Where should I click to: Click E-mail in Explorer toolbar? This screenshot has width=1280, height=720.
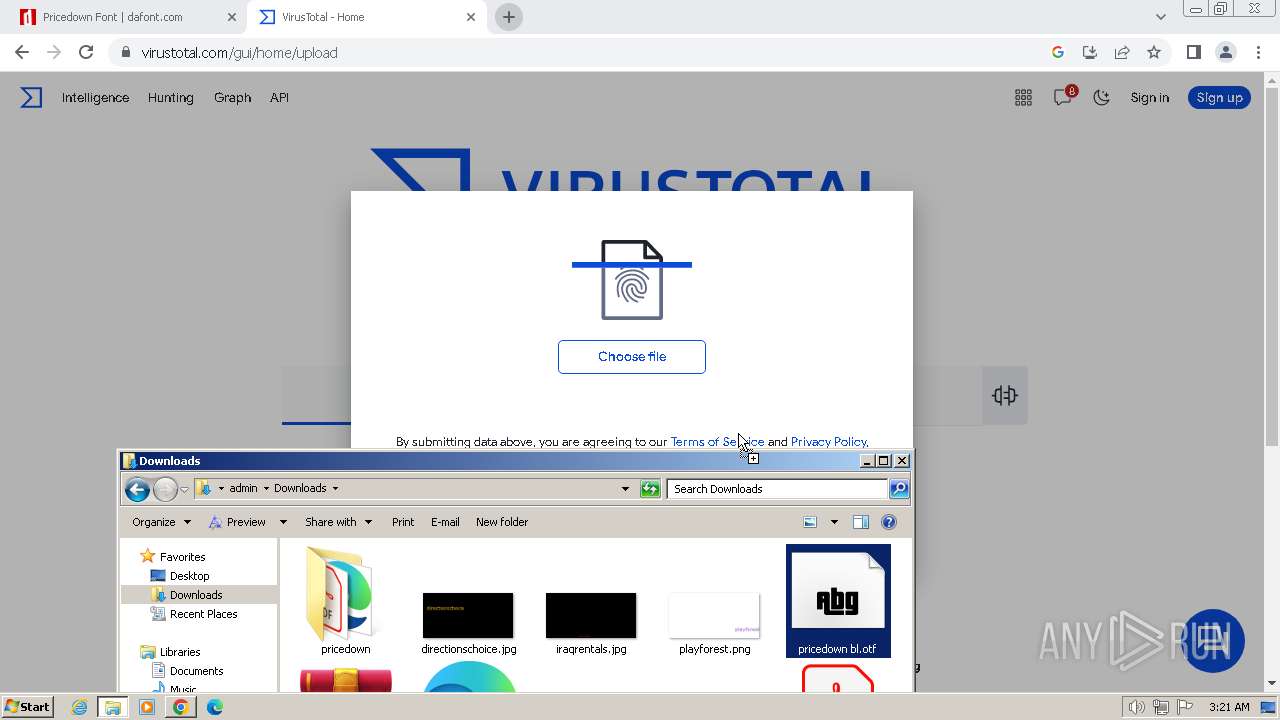tap(445, 522)
